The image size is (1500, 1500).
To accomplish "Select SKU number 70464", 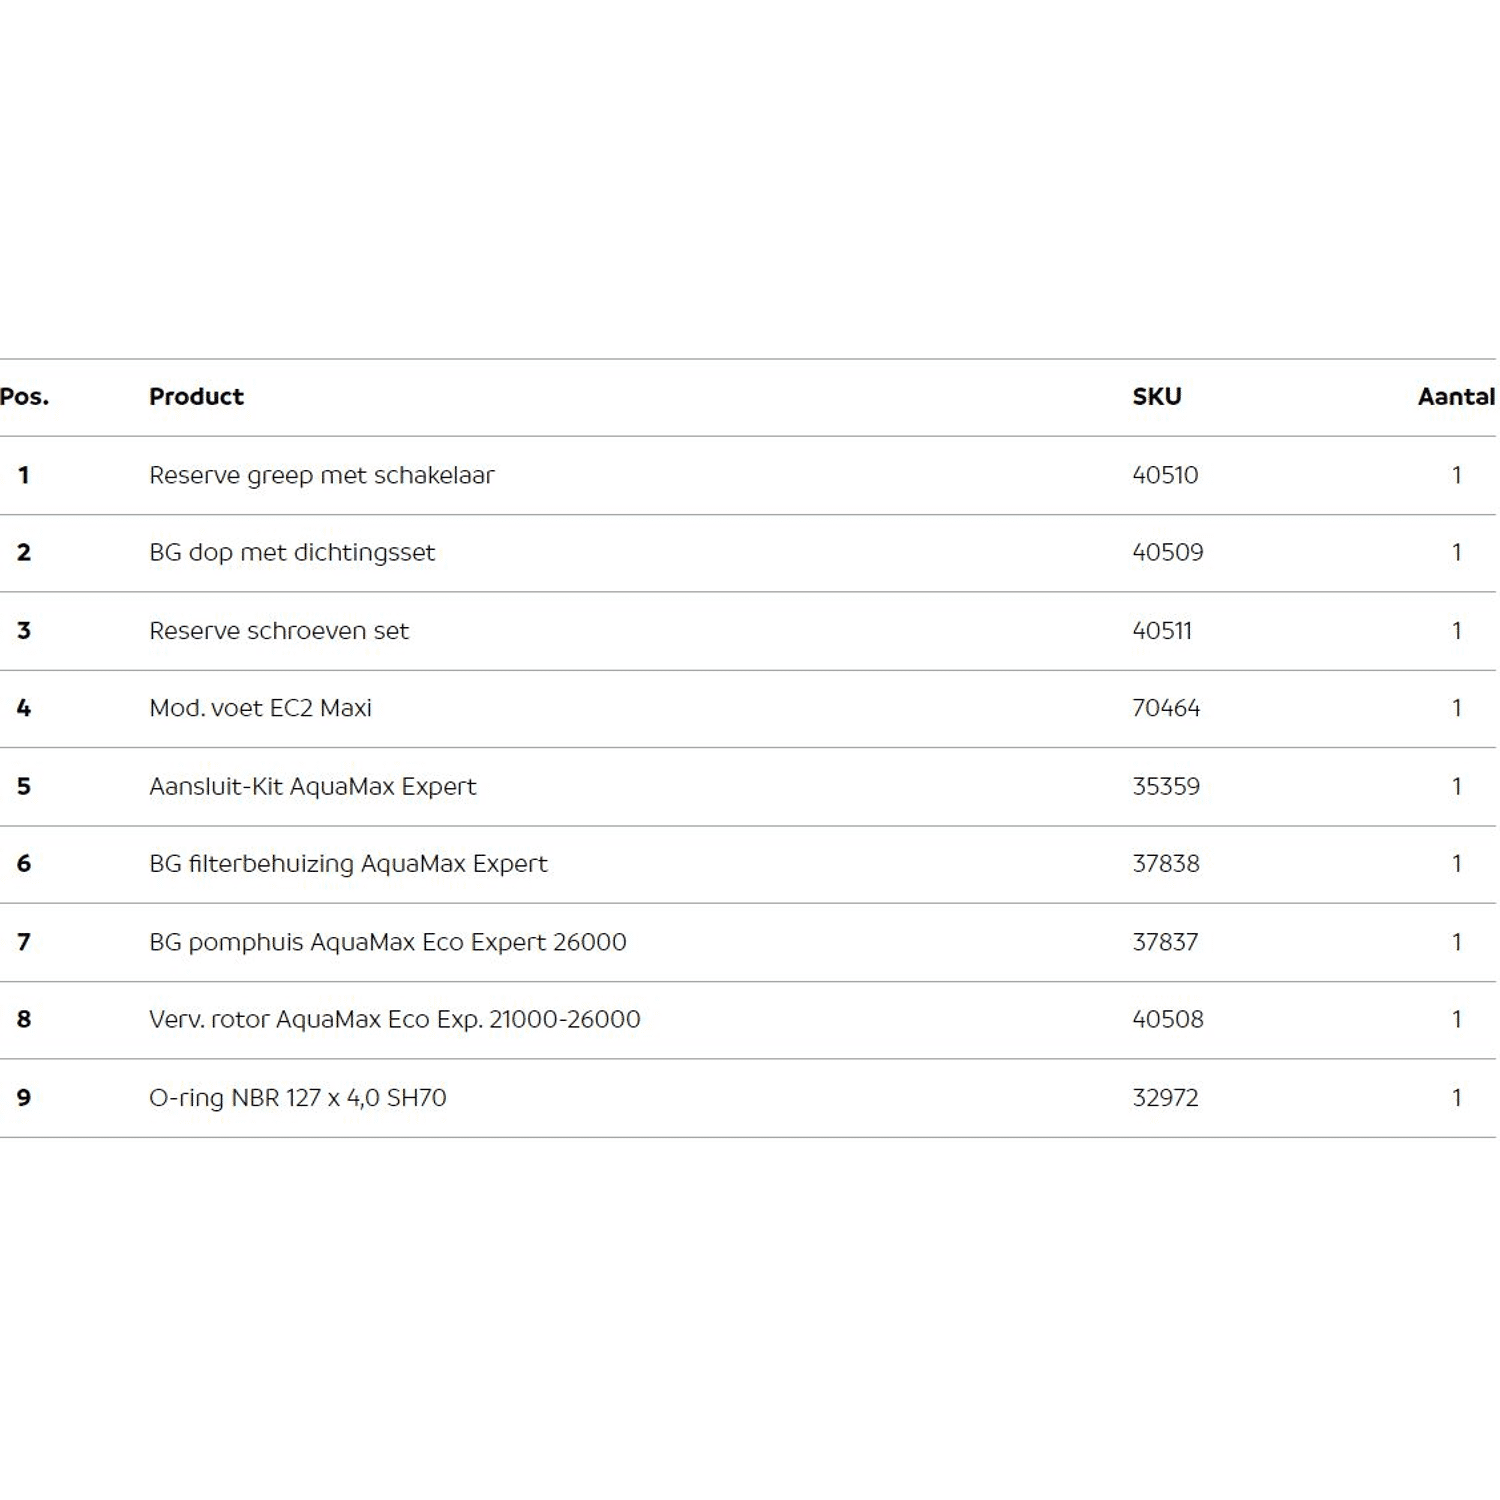I will [1165, 708].
